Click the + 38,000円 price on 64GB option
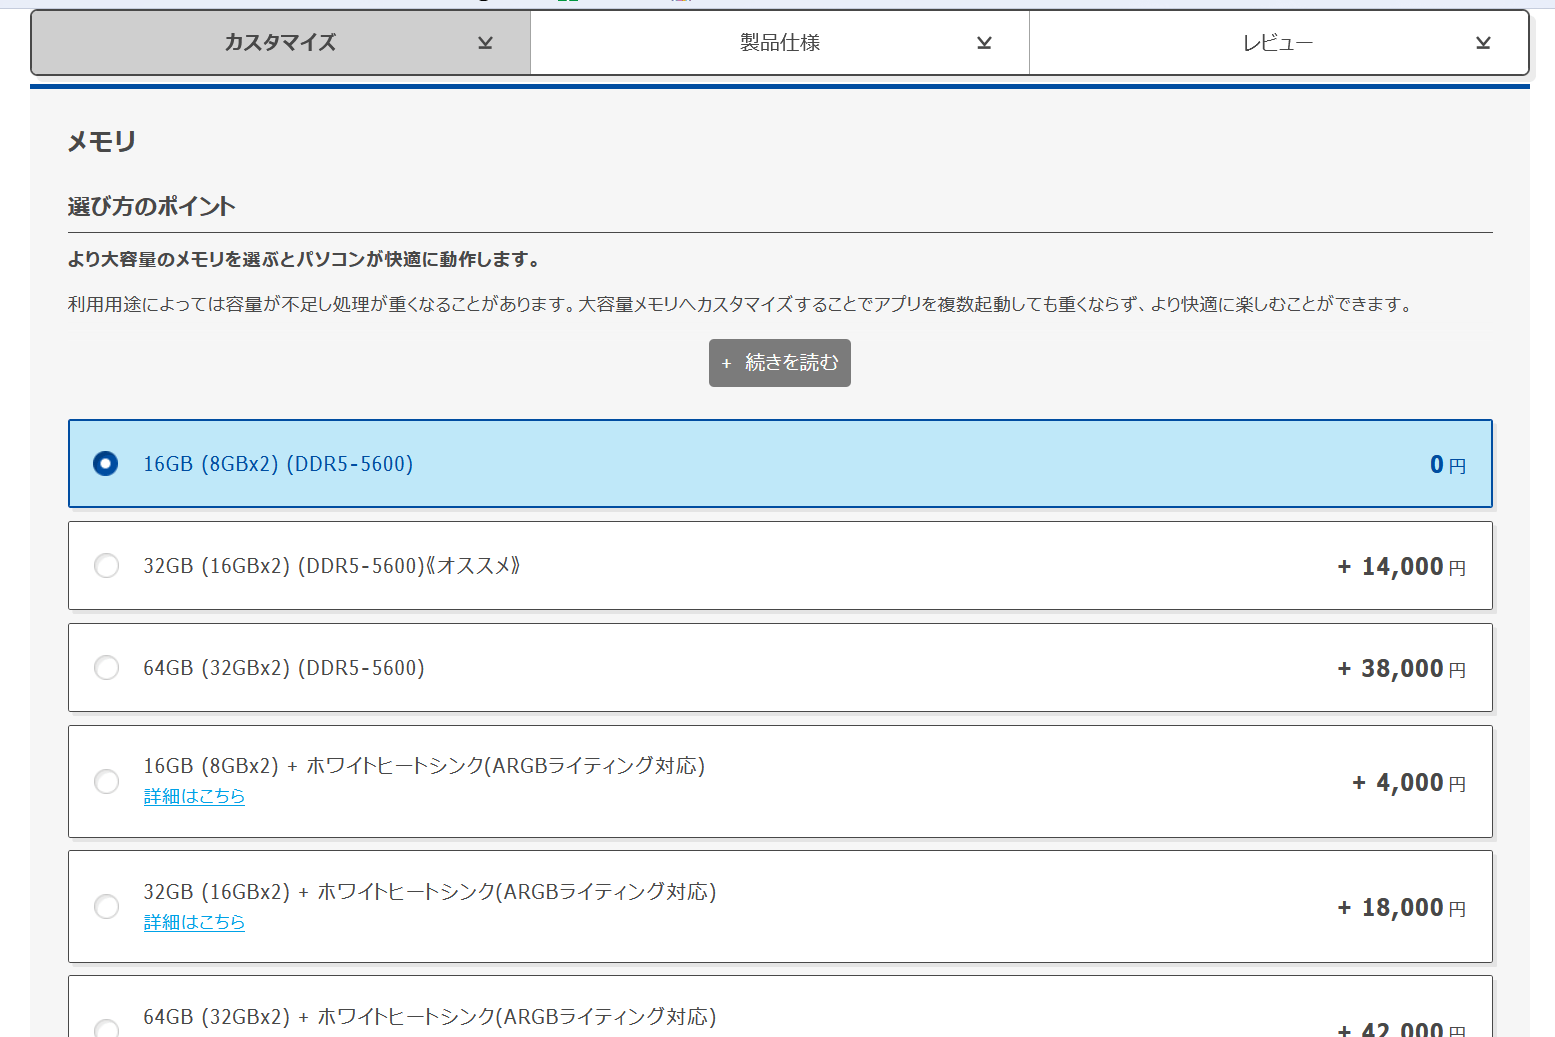 pos(1401,669)
